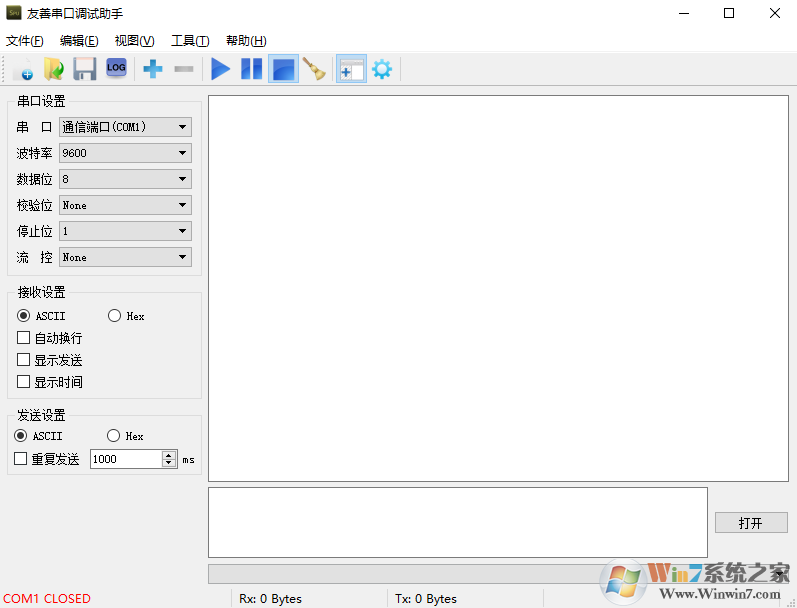Click the LOG toolbar icon
This screenshot has height=608, width=797.
tap(116, 68)
